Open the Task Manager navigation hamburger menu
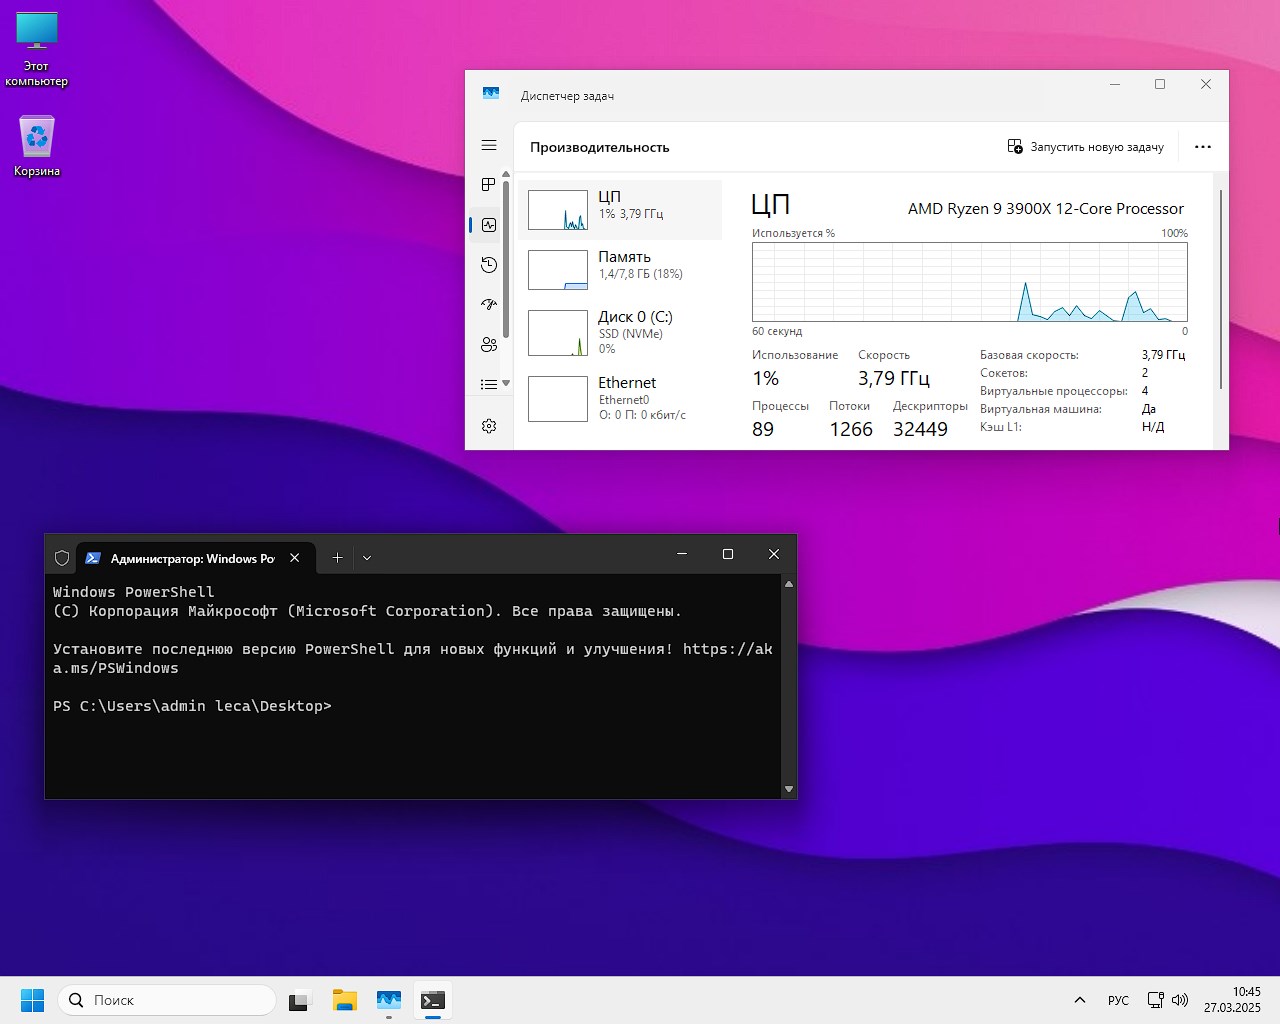 489,146
